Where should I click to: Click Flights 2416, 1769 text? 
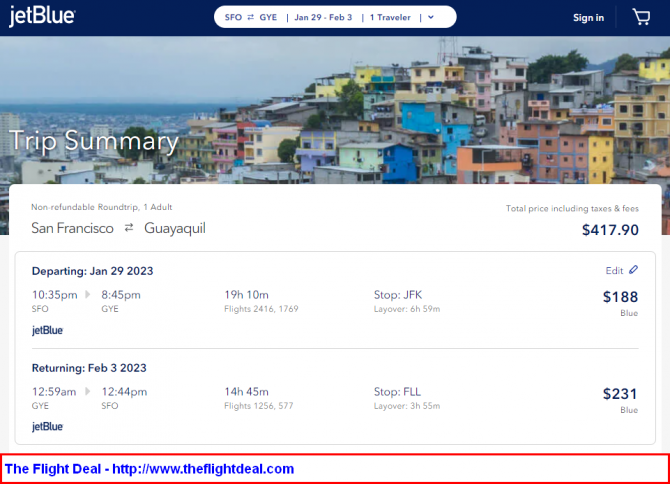(261, 308)
